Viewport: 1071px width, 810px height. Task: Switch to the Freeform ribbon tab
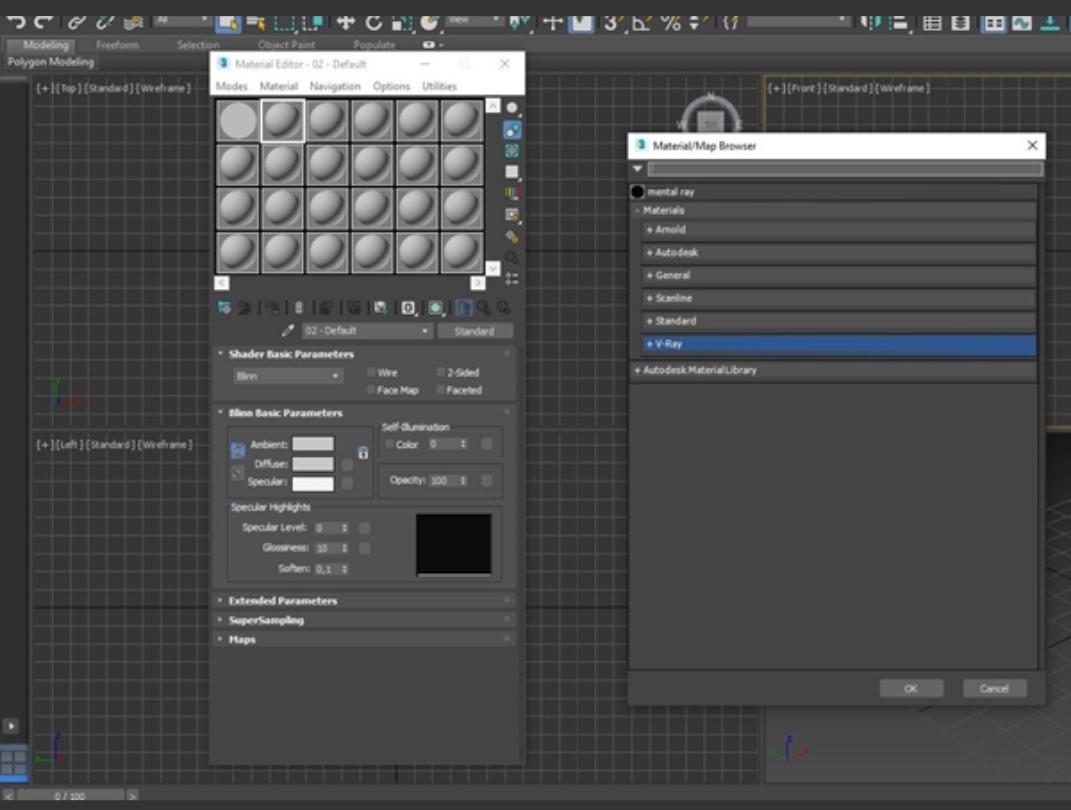click(x=117, y=45)
